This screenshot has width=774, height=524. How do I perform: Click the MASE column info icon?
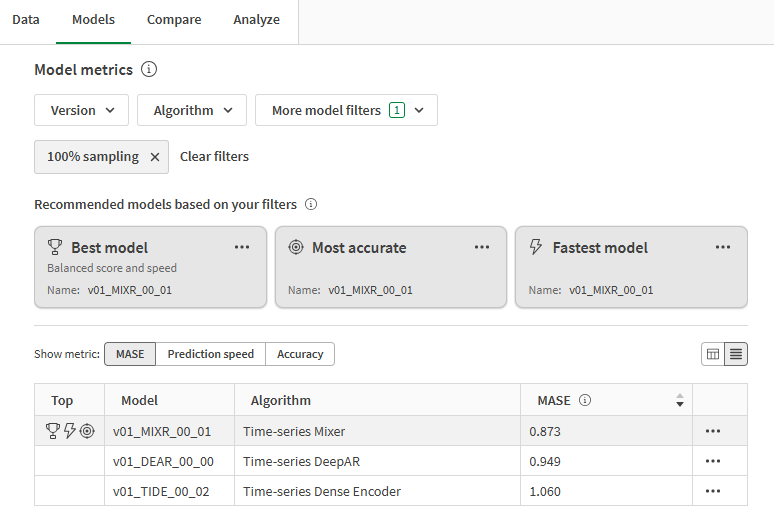(585, 400)
